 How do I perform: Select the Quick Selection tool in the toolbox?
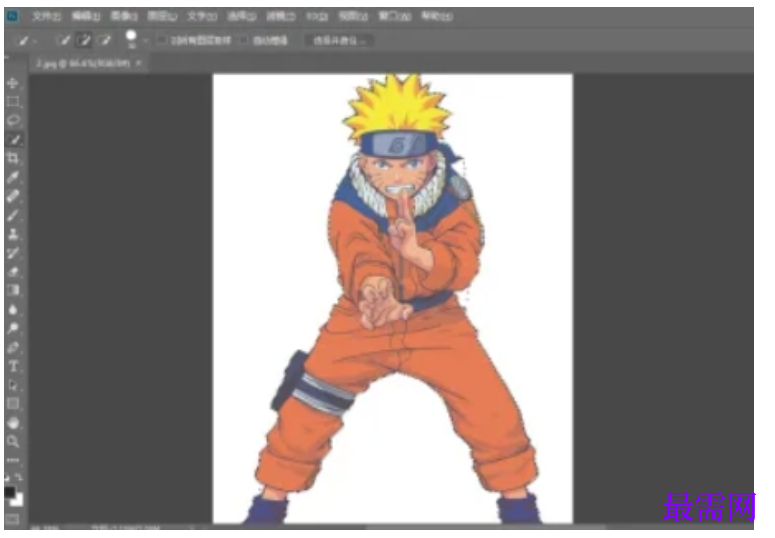(x=13, y=139)
